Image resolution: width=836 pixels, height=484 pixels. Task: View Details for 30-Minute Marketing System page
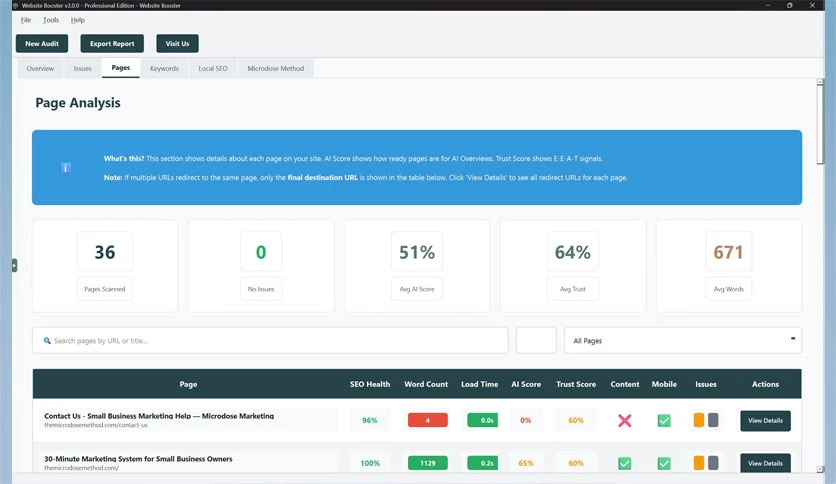[x=765, y=463]
